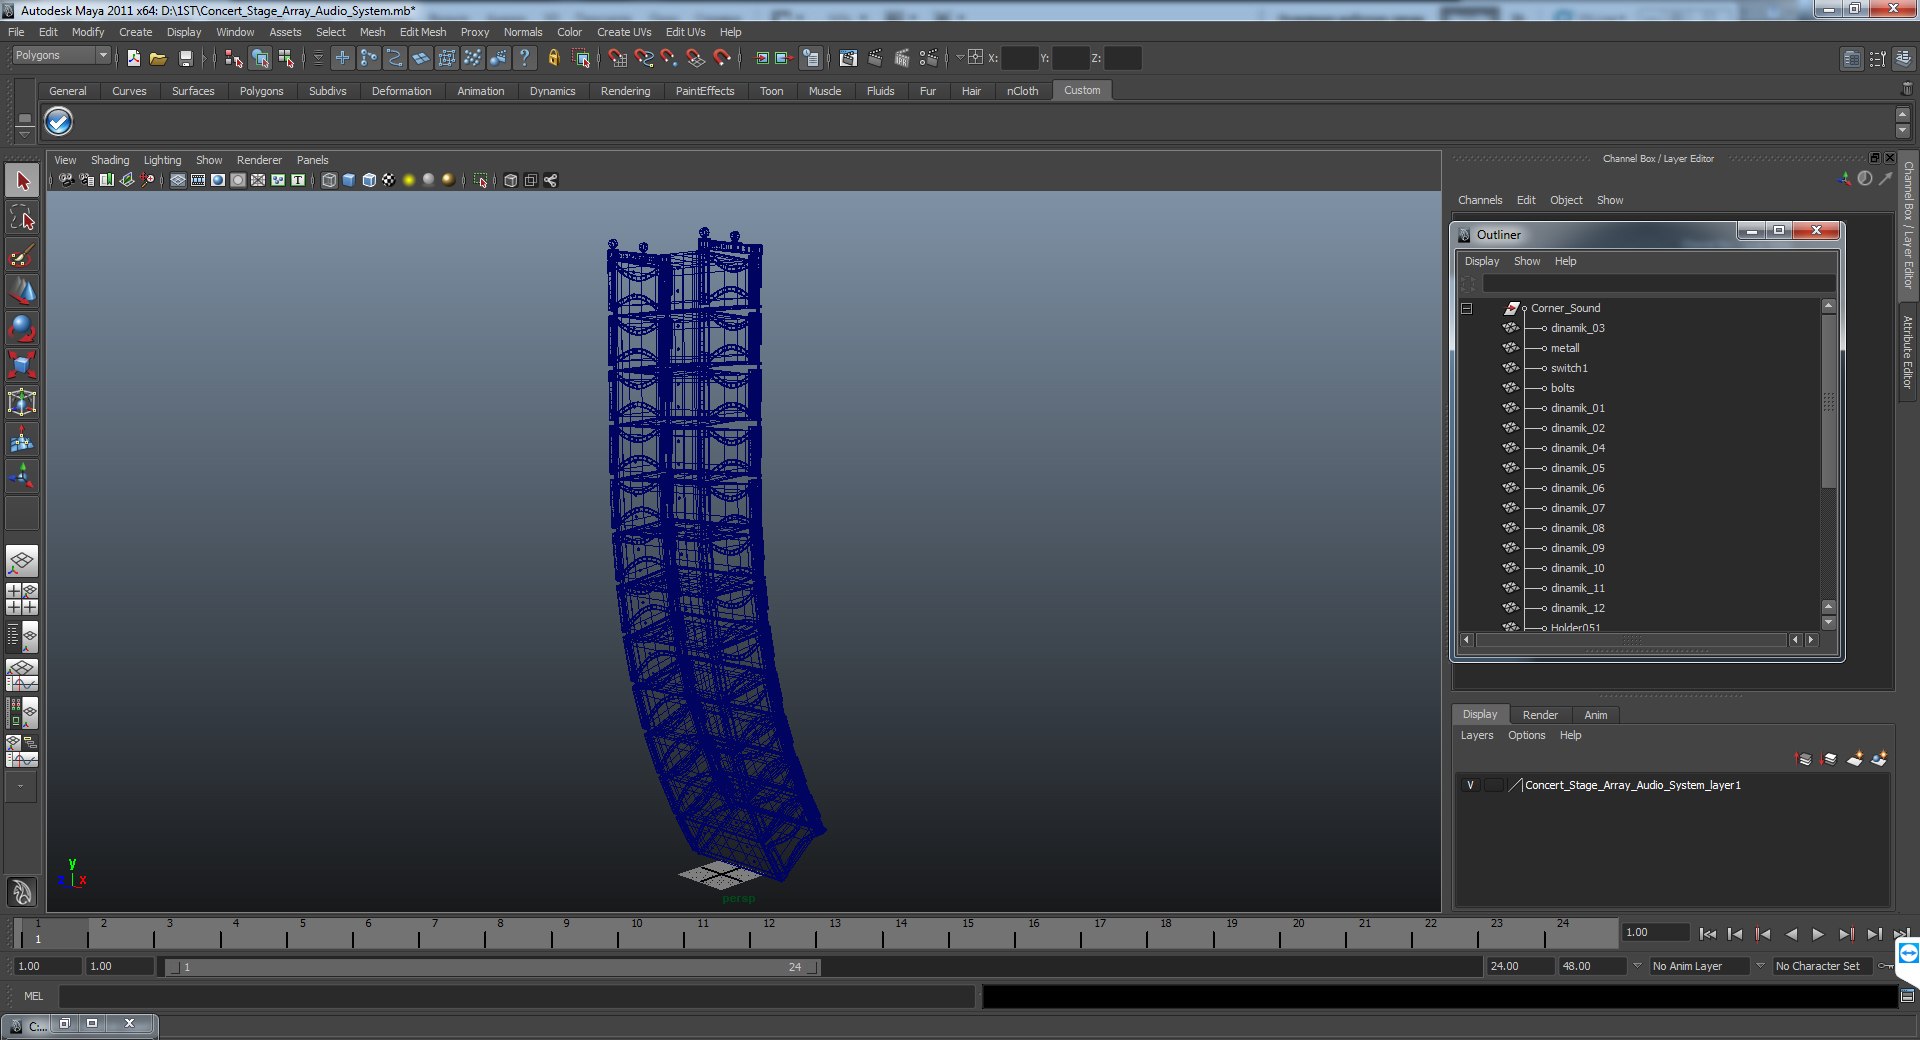Pick the Move tool cone icon
Screen dimensions: 1920x1040
tap(22, 292)
